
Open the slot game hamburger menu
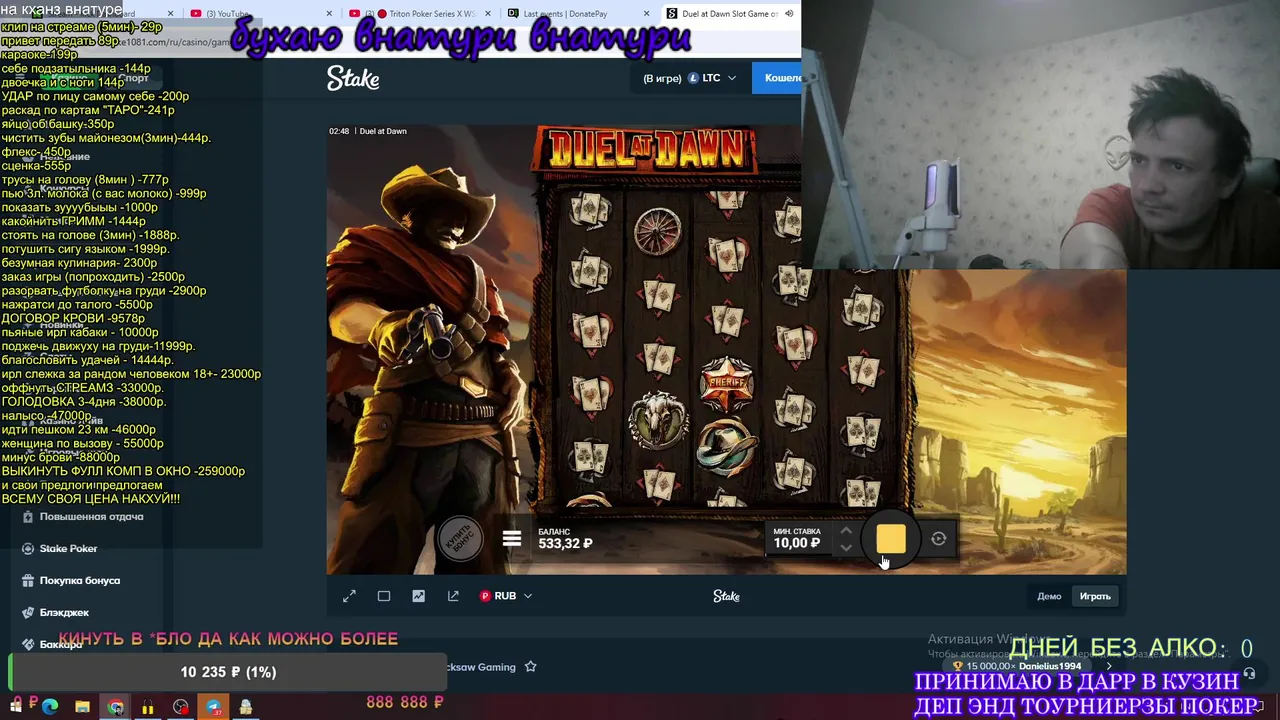click(512, 539)
